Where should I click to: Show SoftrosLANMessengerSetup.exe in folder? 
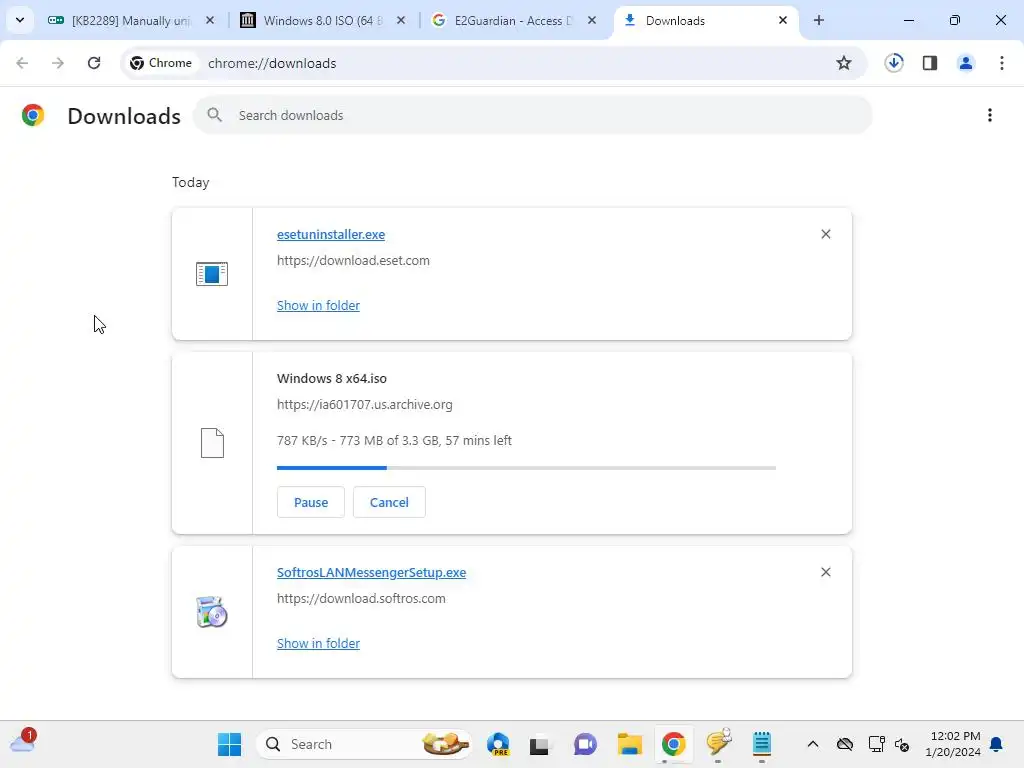tap(318, 643)
